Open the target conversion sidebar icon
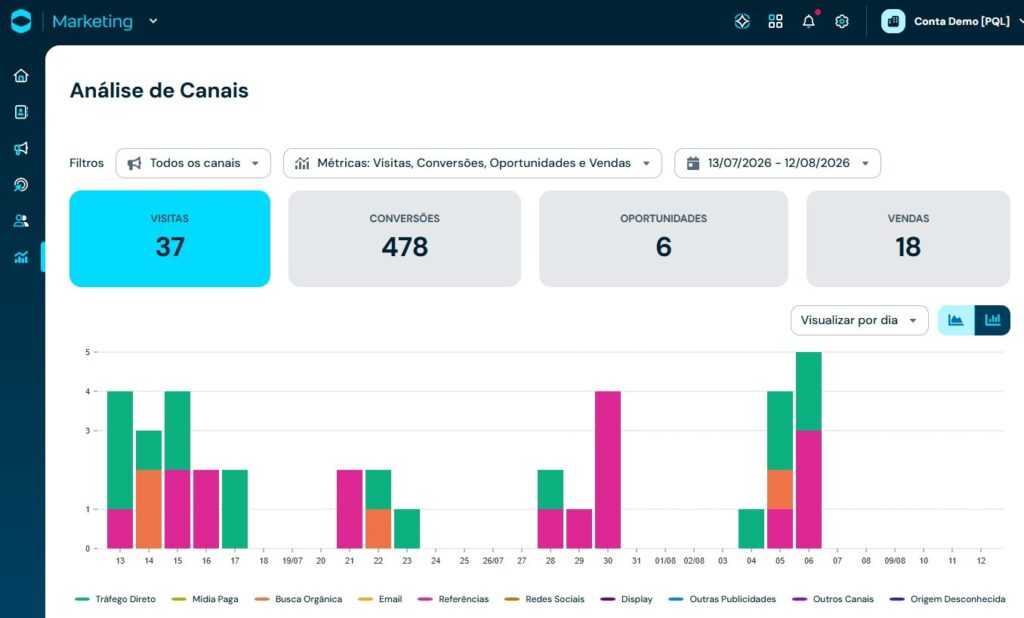Screen dimensions: 1024x618 point(21,185)
